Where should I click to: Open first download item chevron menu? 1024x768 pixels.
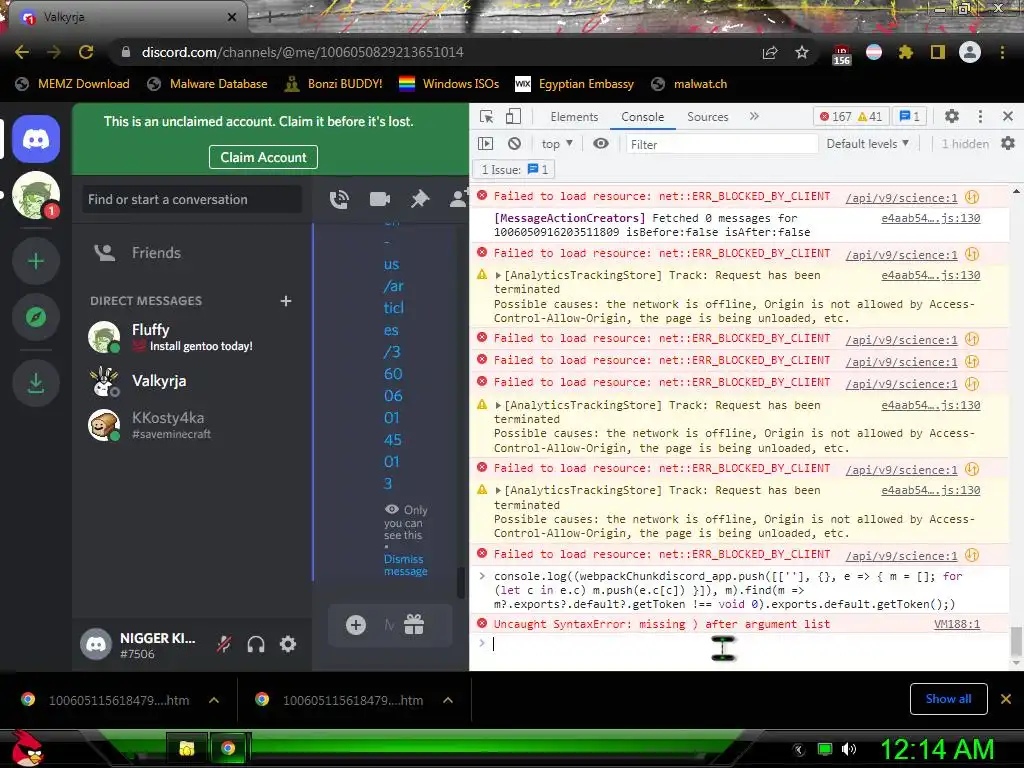click(x=214, y=700)
